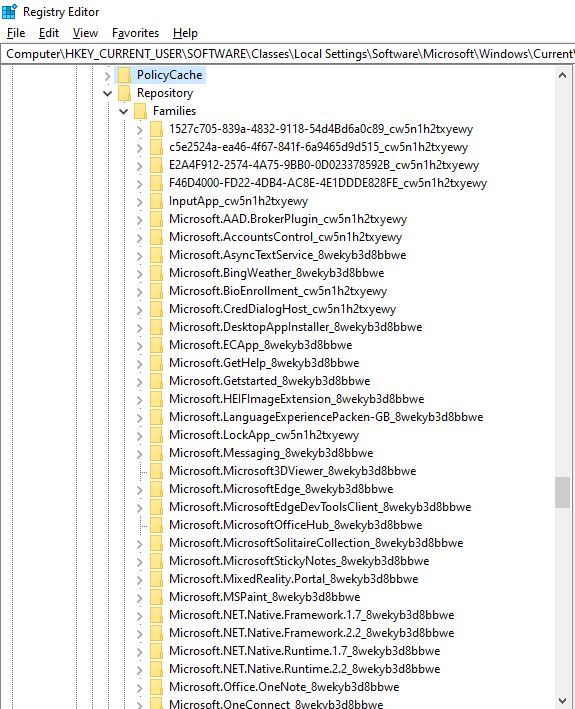Click folder icon of F46D4000-FD22 key
The width and height of the screenshot is (575, 709).
(156, 183)
